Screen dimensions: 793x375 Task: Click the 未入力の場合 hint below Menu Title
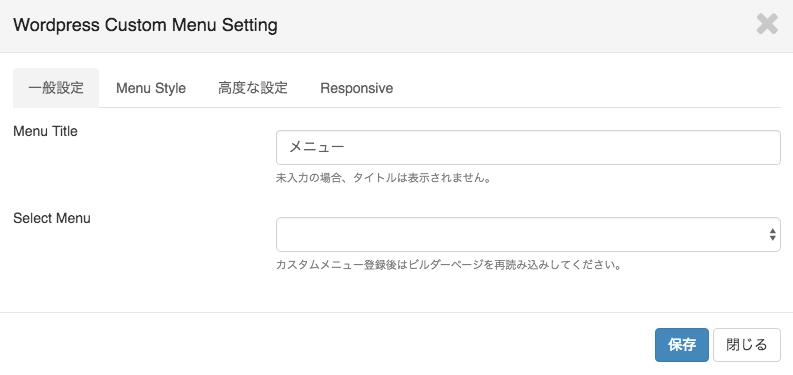(x=384, y=179)
